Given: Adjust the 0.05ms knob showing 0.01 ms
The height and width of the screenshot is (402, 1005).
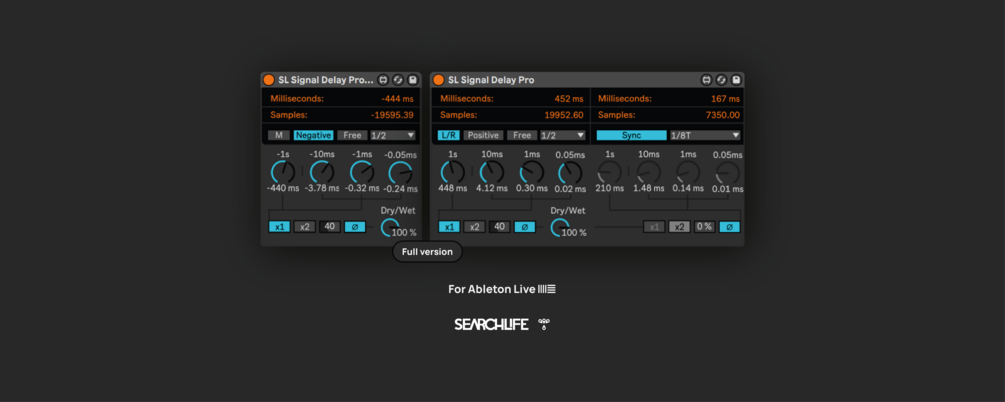Looking at the screenshot, I should (727, 172).
